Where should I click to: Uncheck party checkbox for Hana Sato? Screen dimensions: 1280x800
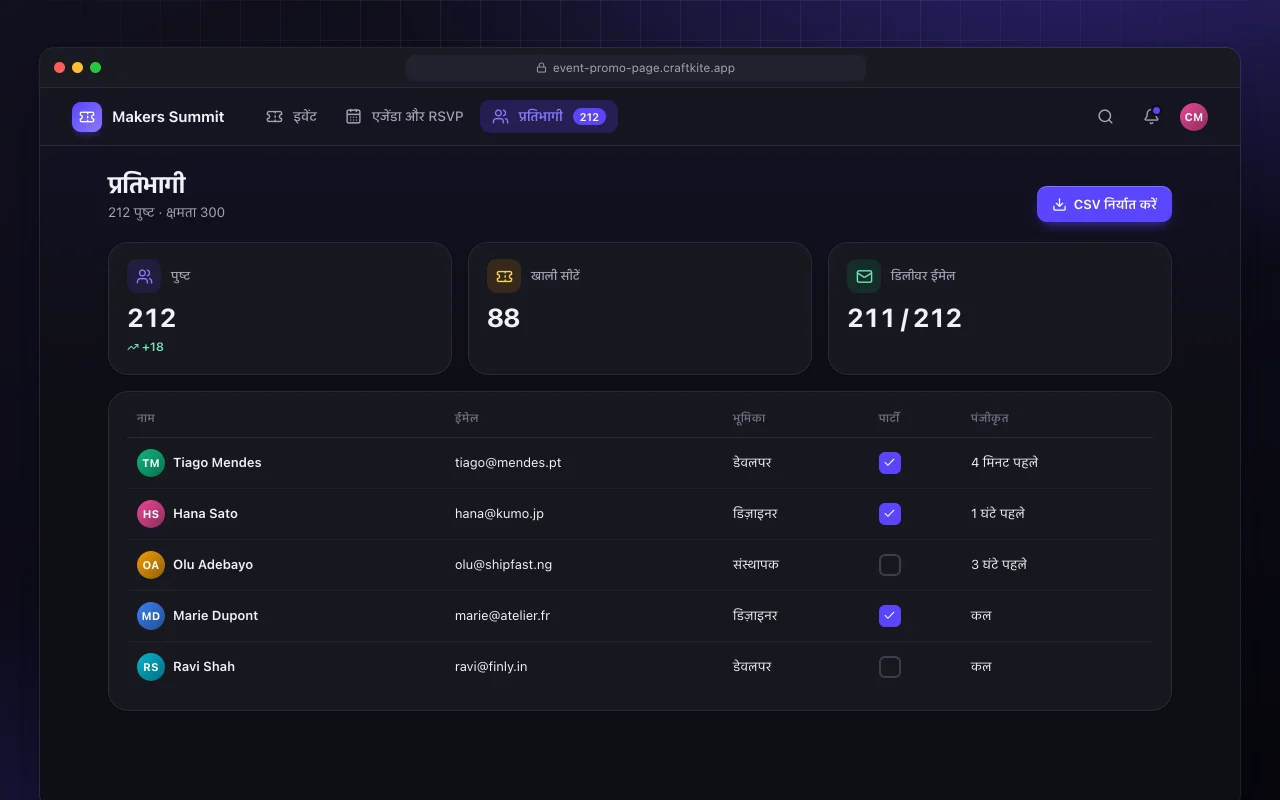click(x=890, y=514)
